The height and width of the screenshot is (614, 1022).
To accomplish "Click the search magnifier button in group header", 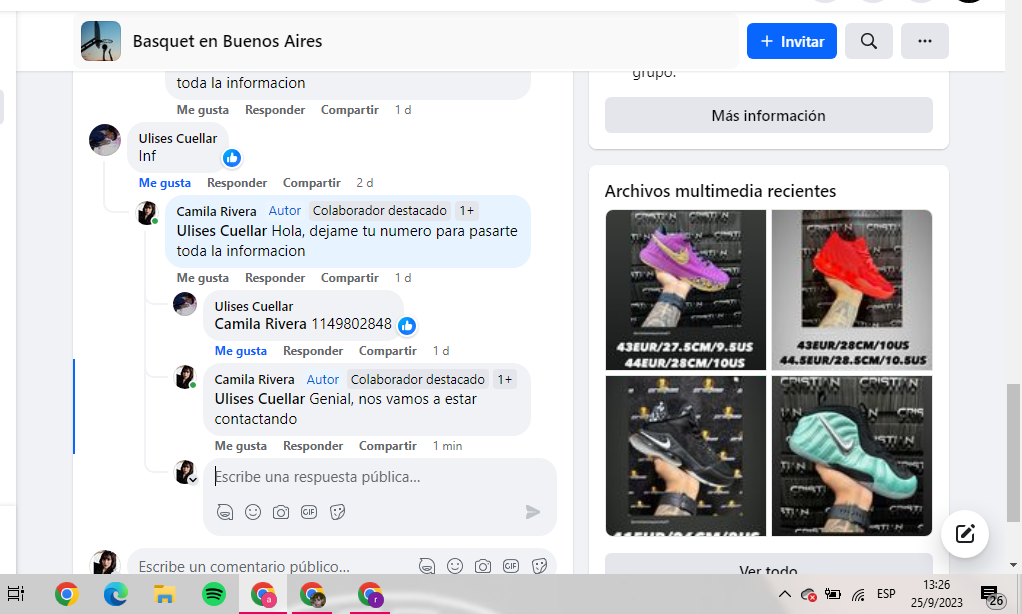I will [x=868, y=41].
